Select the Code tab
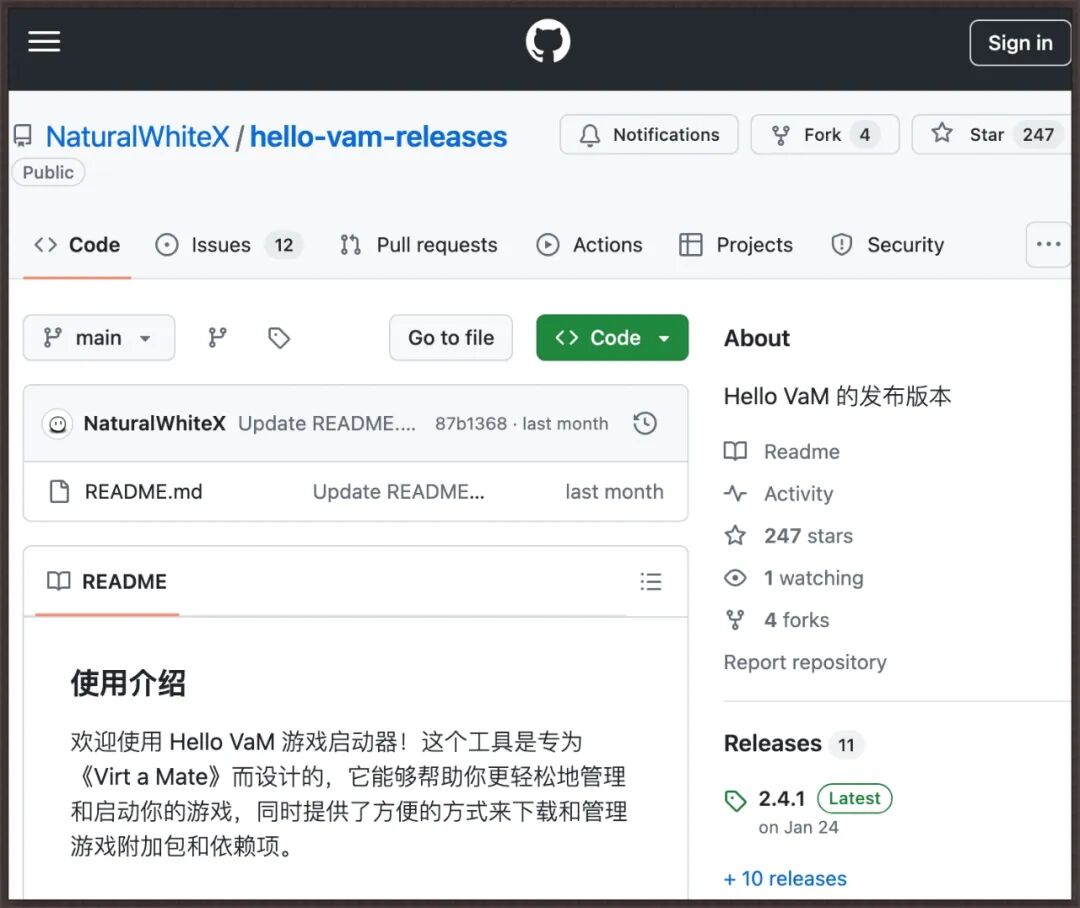This screenshot has width=1080, height=908. 77,245
